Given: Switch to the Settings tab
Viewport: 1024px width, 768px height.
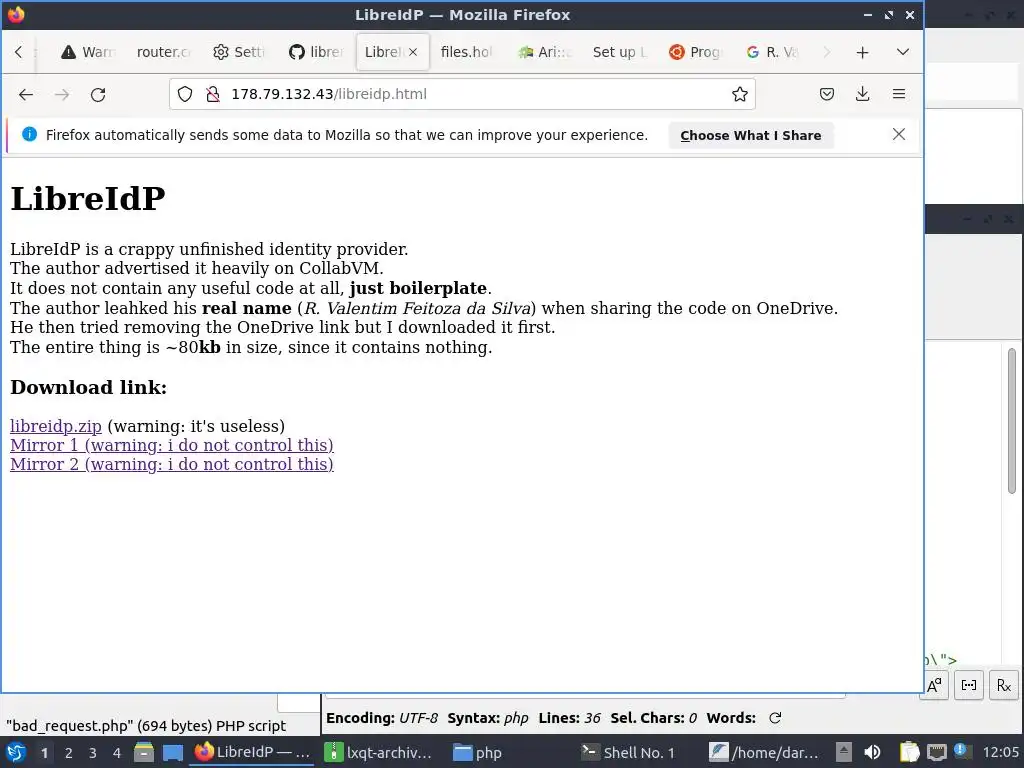Looking at the screenshot, I should (x=239, y=52).
